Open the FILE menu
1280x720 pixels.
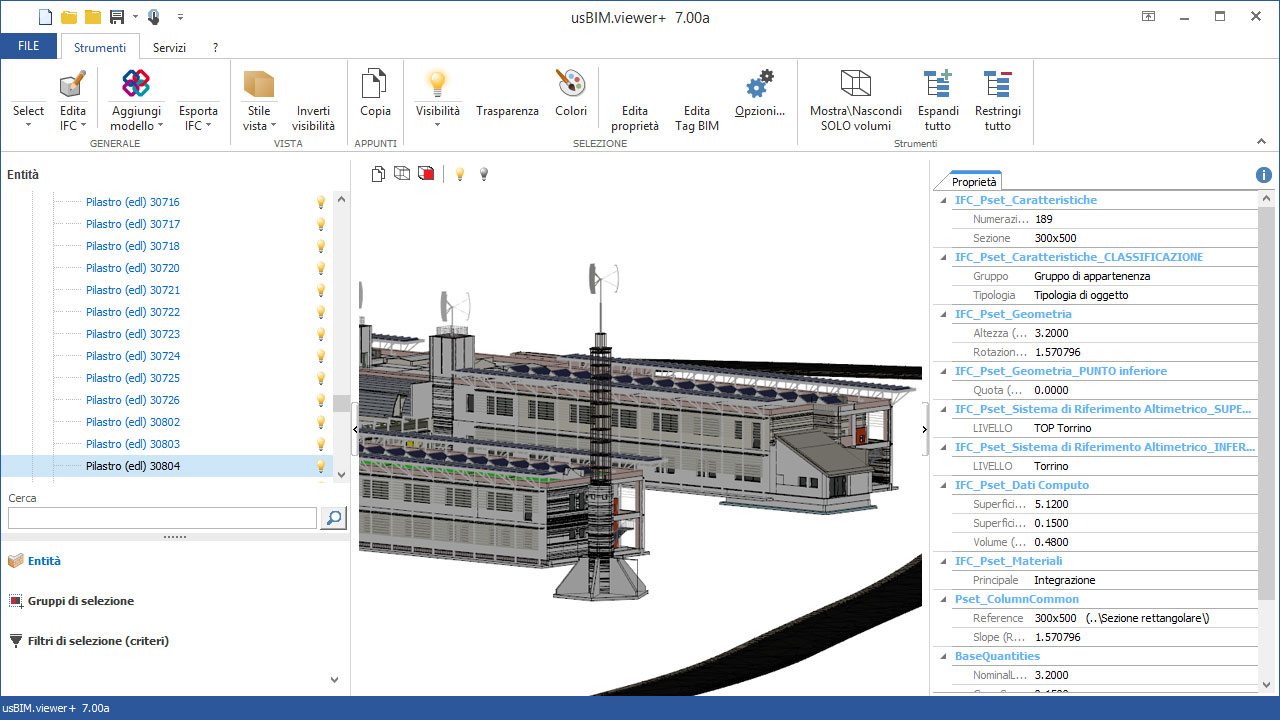pos(28,46)
